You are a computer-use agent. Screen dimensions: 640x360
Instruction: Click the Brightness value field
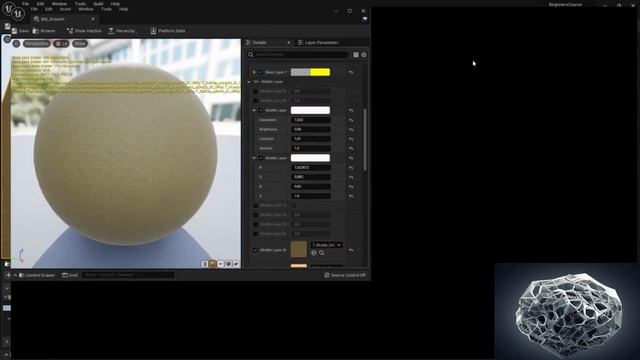pos(311,129)
